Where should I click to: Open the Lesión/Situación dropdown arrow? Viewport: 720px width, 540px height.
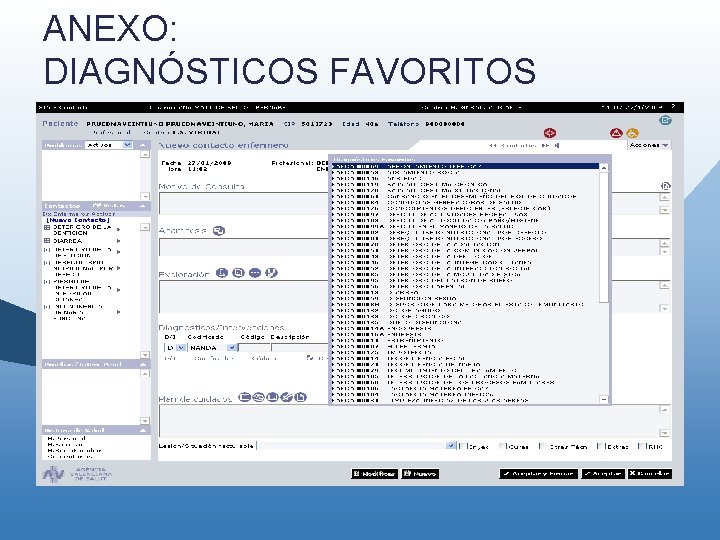click(x=451, y=445)
